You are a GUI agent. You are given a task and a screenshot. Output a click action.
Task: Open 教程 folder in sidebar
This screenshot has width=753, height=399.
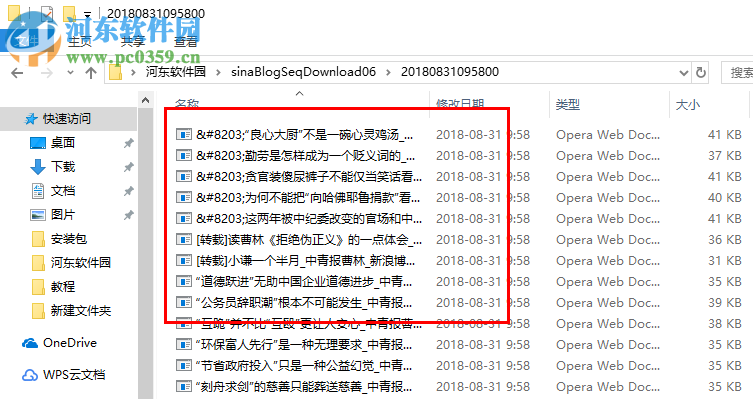(62, 287)
